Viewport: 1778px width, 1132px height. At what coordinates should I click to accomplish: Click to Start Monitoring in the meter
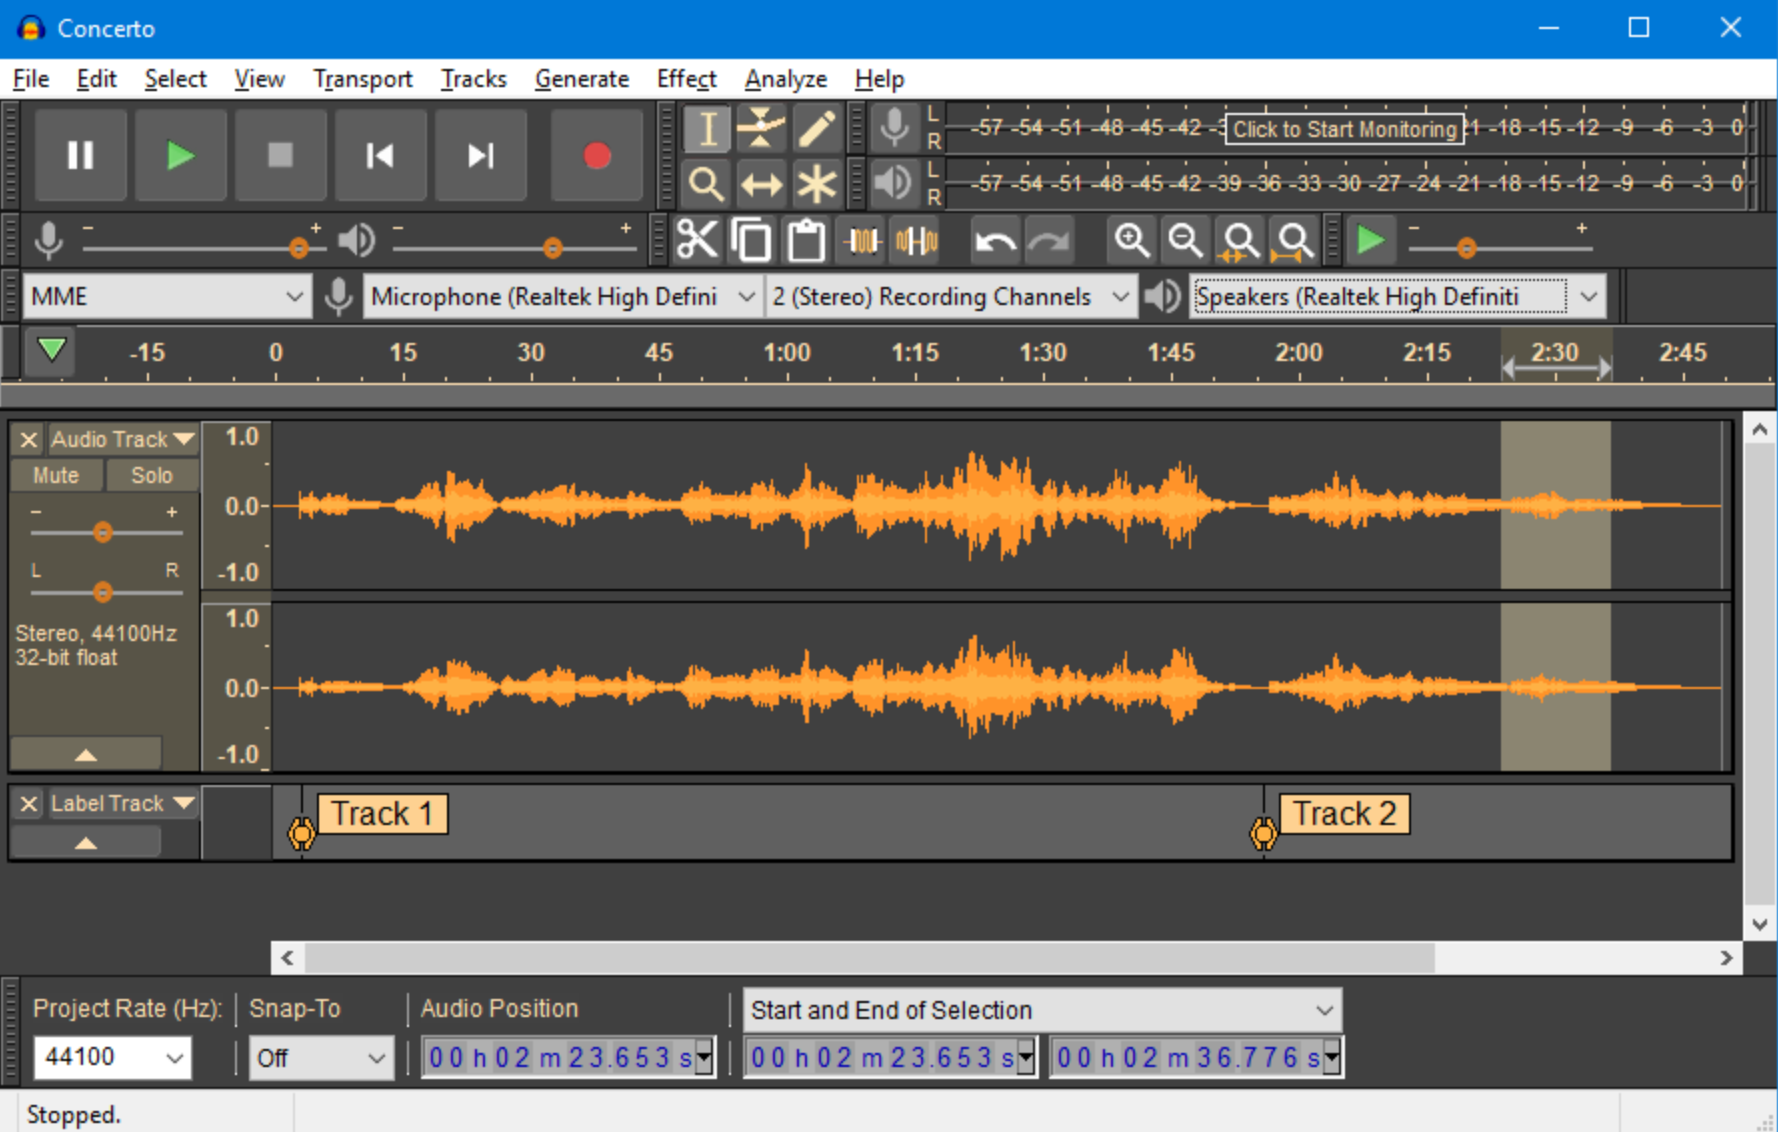(1344, 128)
